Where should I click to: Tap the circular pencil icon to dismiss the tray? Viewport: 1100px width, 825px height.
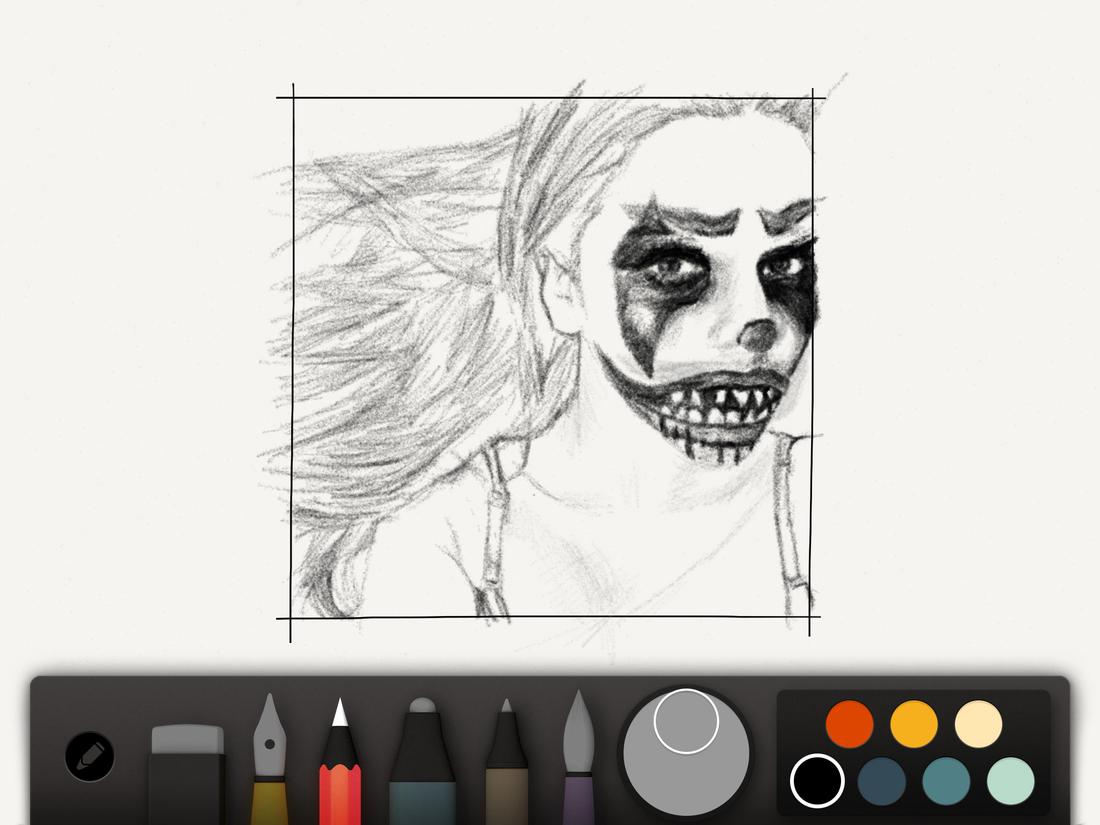click(x=88, y=757)
